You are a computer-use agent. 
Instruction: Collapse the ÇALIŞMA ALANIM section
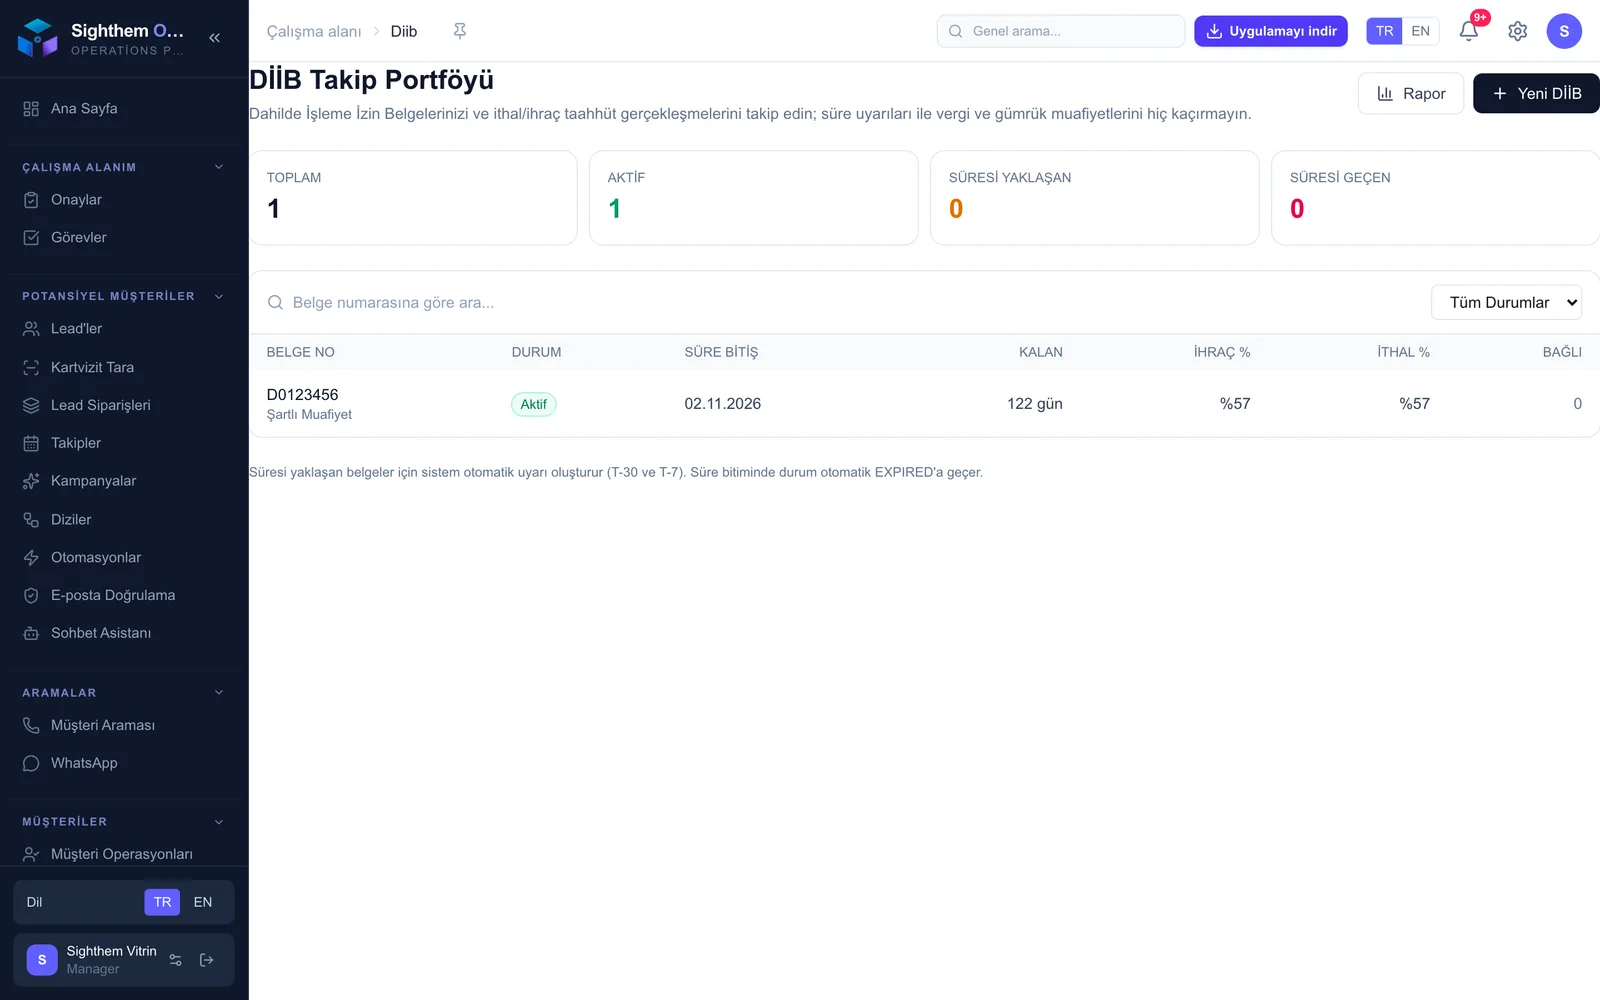click(x=219, y=167)
